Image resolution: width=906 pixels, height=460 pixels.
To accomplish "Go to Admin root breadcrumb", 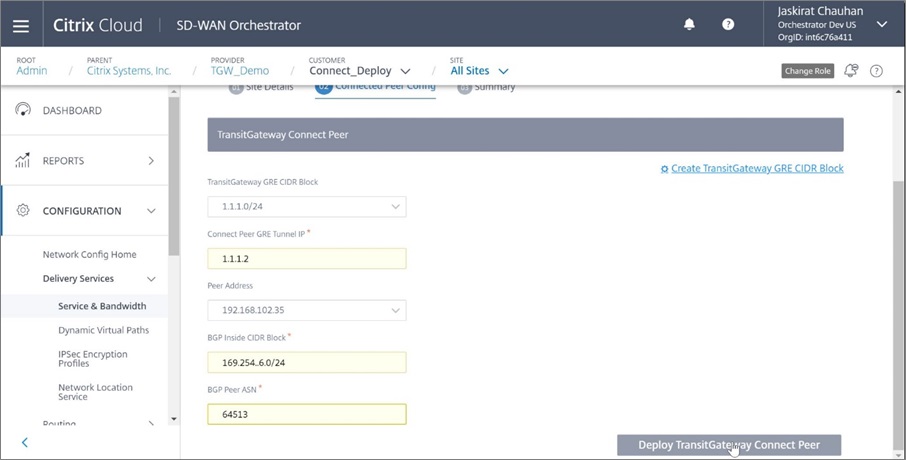I will point(32,71).
